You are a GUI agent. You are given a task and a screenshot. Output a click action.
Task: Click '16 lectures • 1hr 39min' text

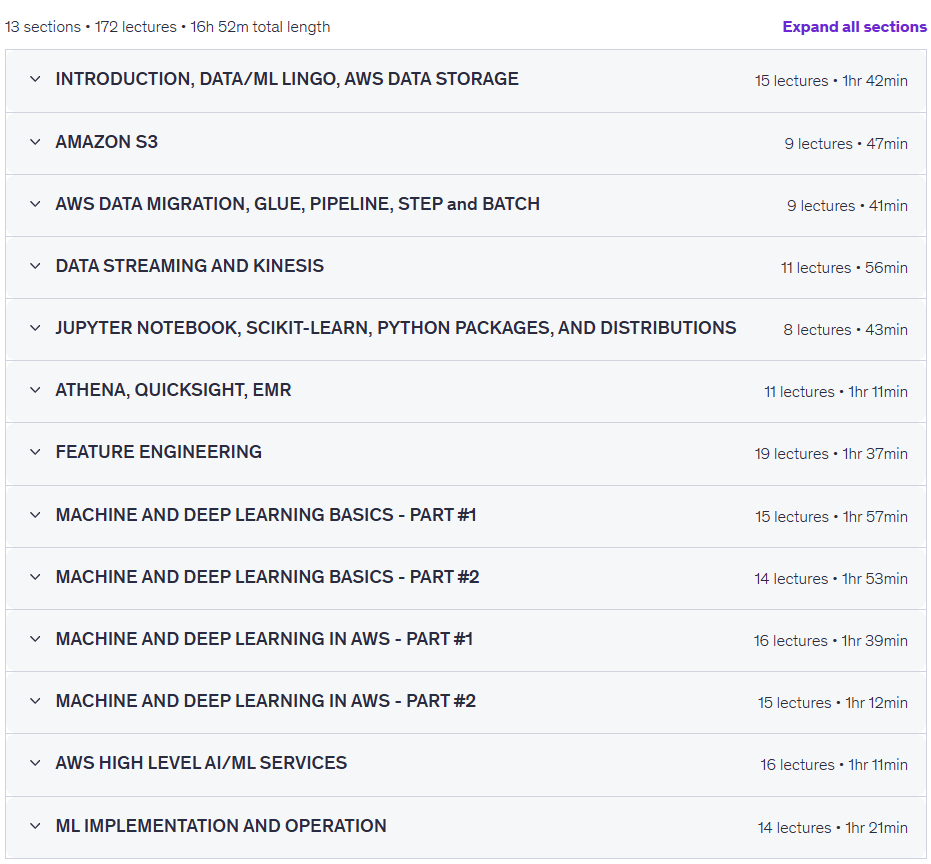(831, 641)
